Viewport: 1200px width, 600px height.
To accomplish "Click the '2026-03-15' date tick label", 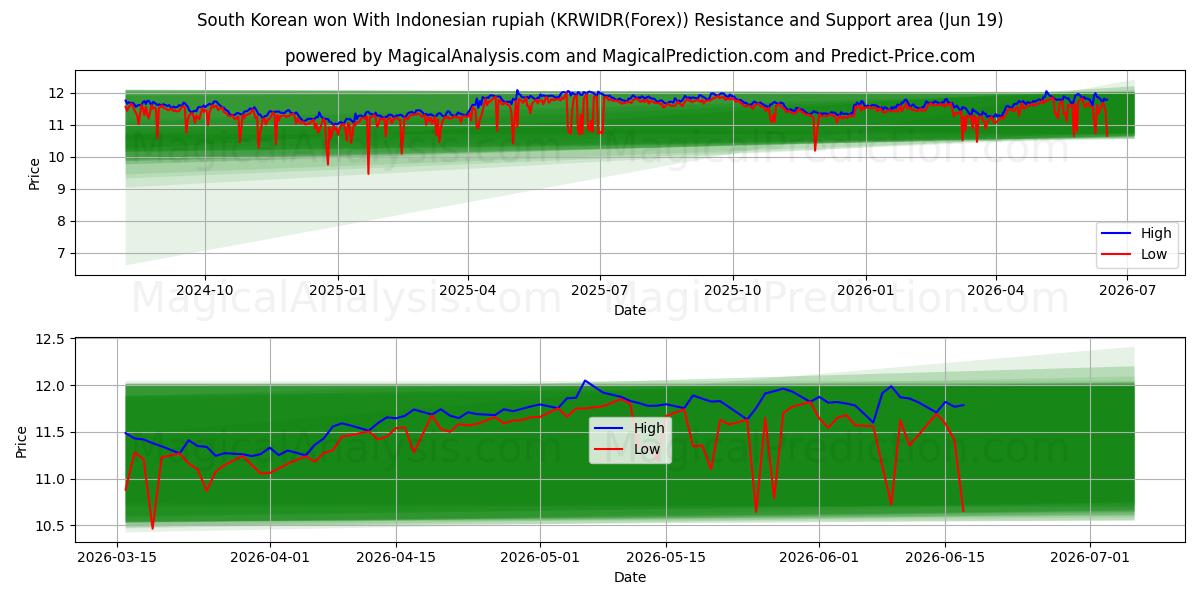I will tap(117, 558).
